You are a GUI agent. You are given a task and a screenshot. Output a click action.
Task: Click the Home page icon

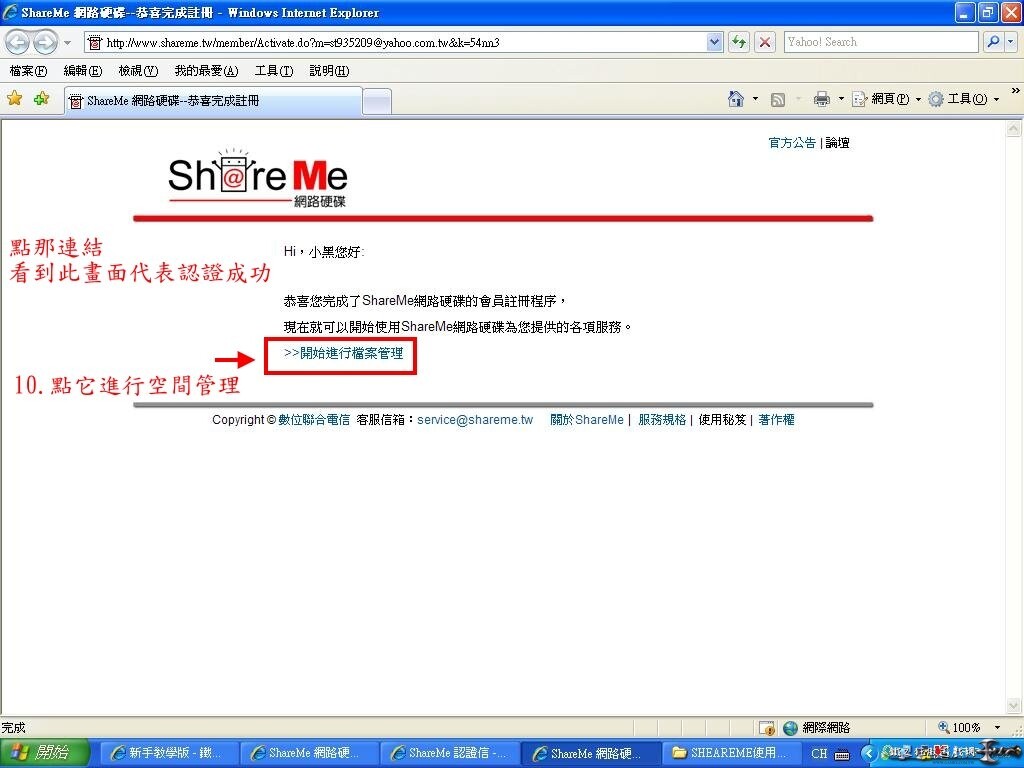pyautogui.click(x=736, y=99)
